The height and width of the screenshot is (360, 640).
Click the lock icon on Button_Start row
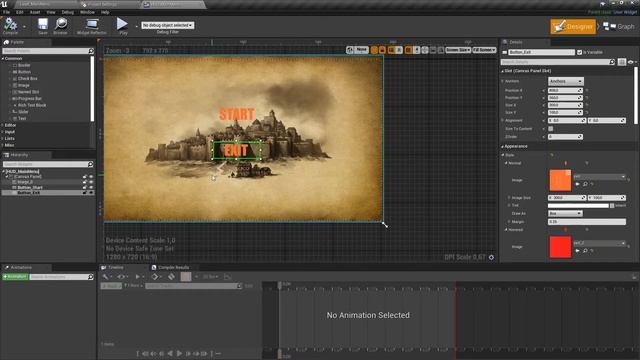pos(85,187)
